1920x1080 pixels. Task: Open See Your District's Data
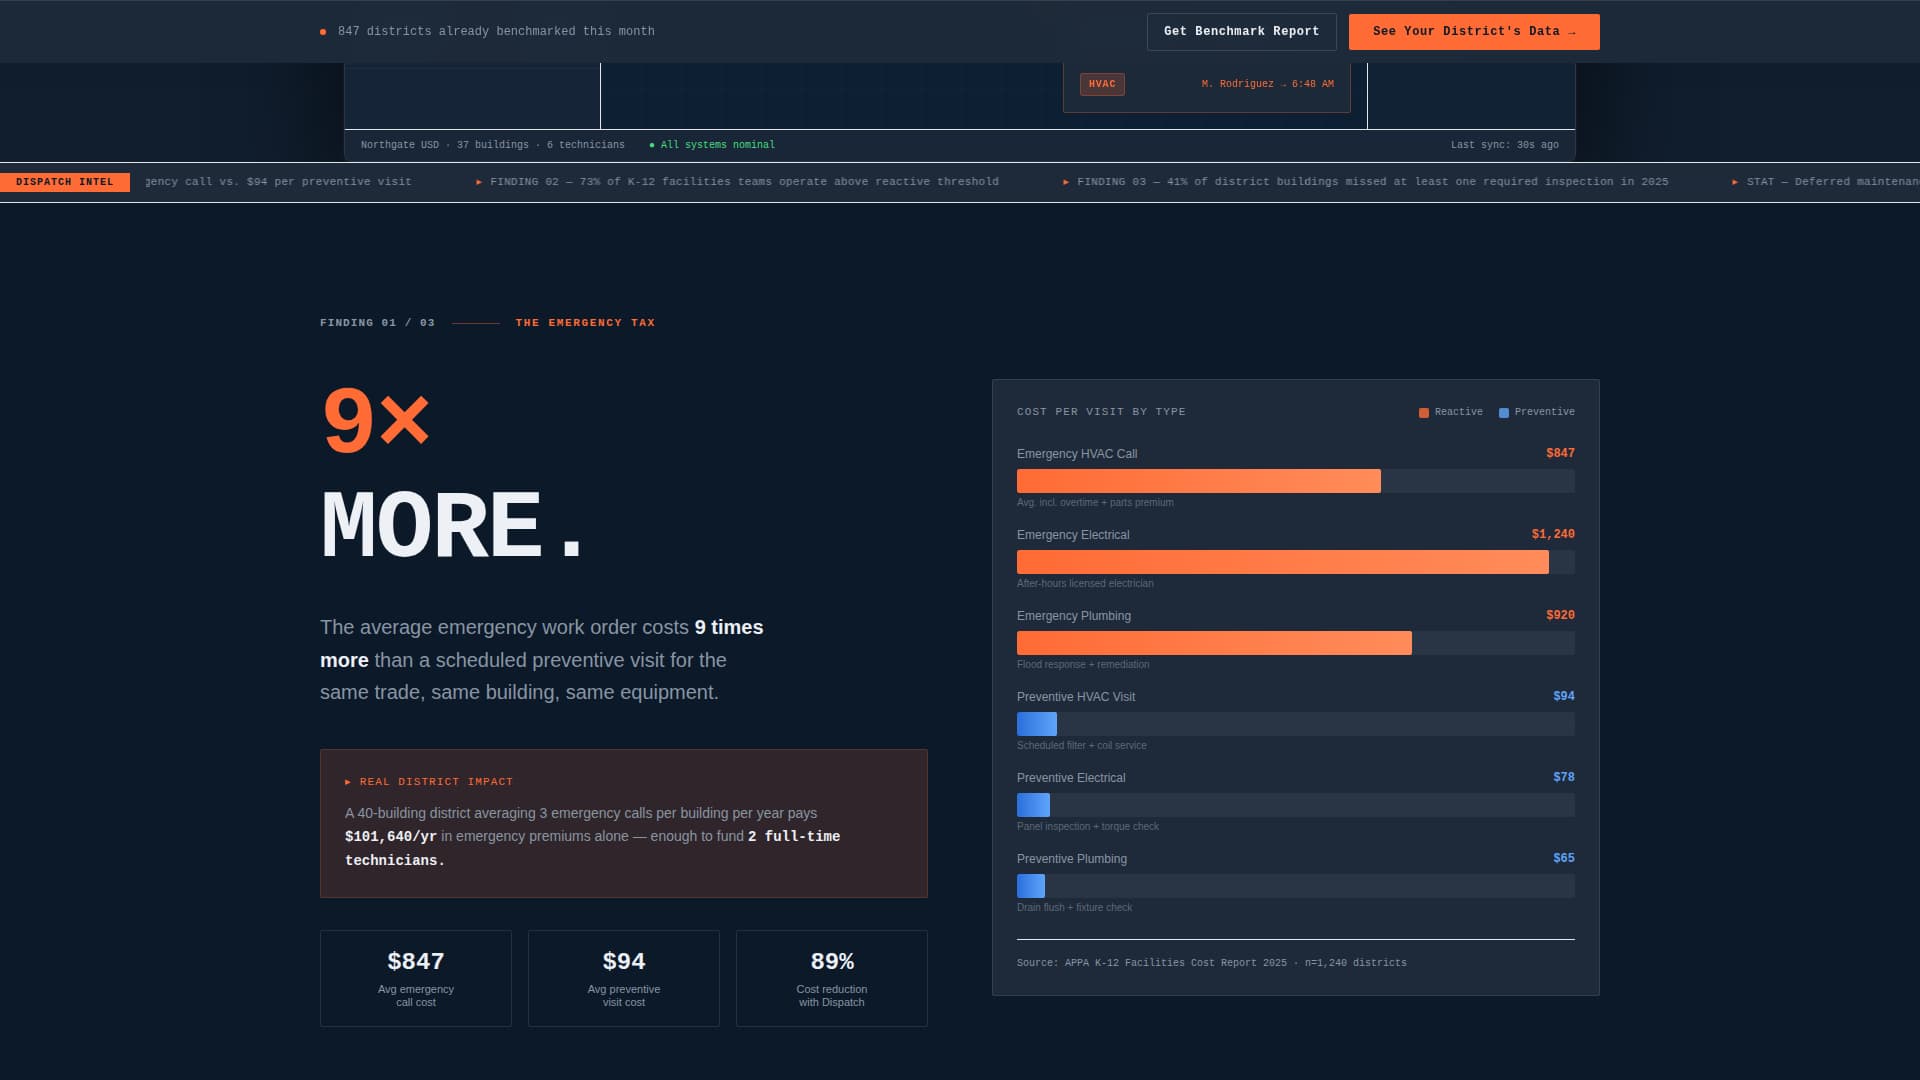pyautogui.click(x=1474, y=32)
